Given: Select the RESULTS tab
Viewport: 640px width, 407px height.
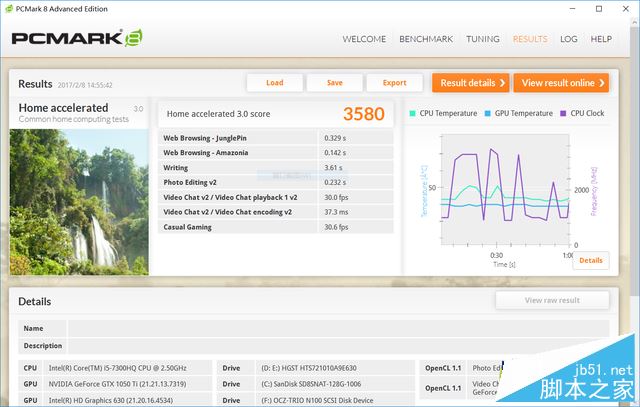Looking at the screenshot, I should coord(530,39).
